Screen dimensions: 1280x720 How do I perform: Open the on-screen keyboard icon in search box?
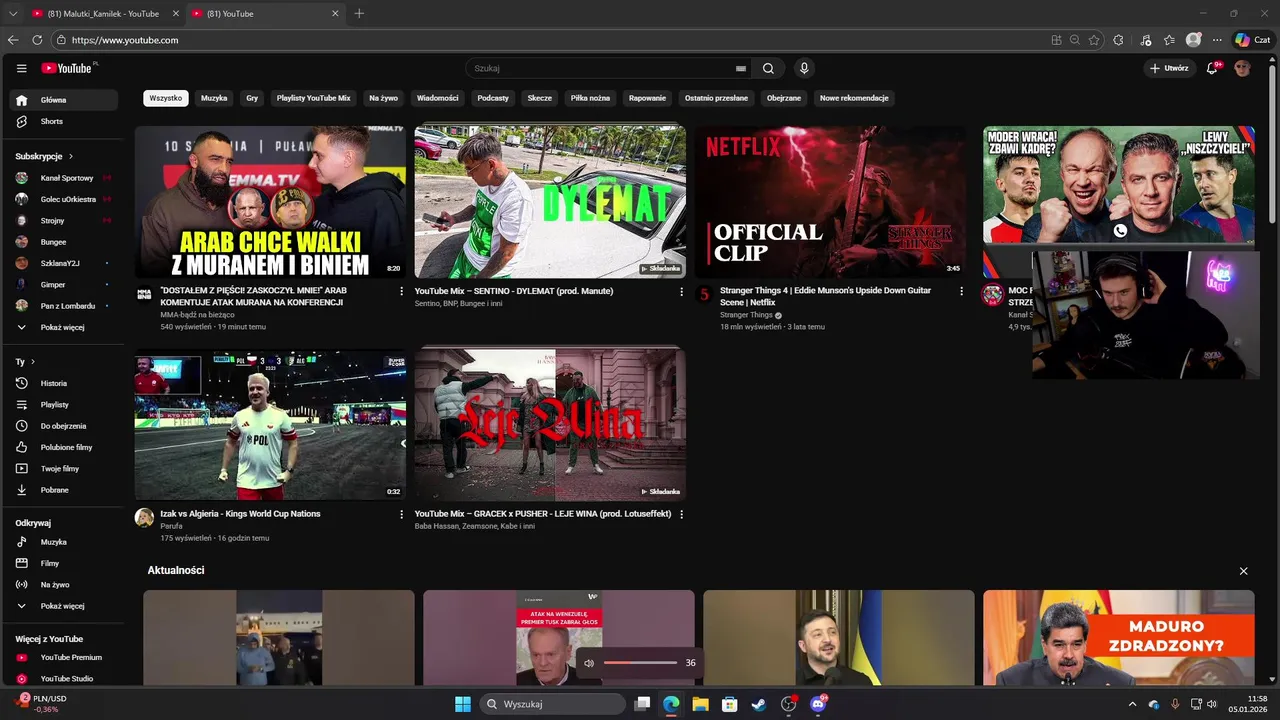[x=741, y=68]
